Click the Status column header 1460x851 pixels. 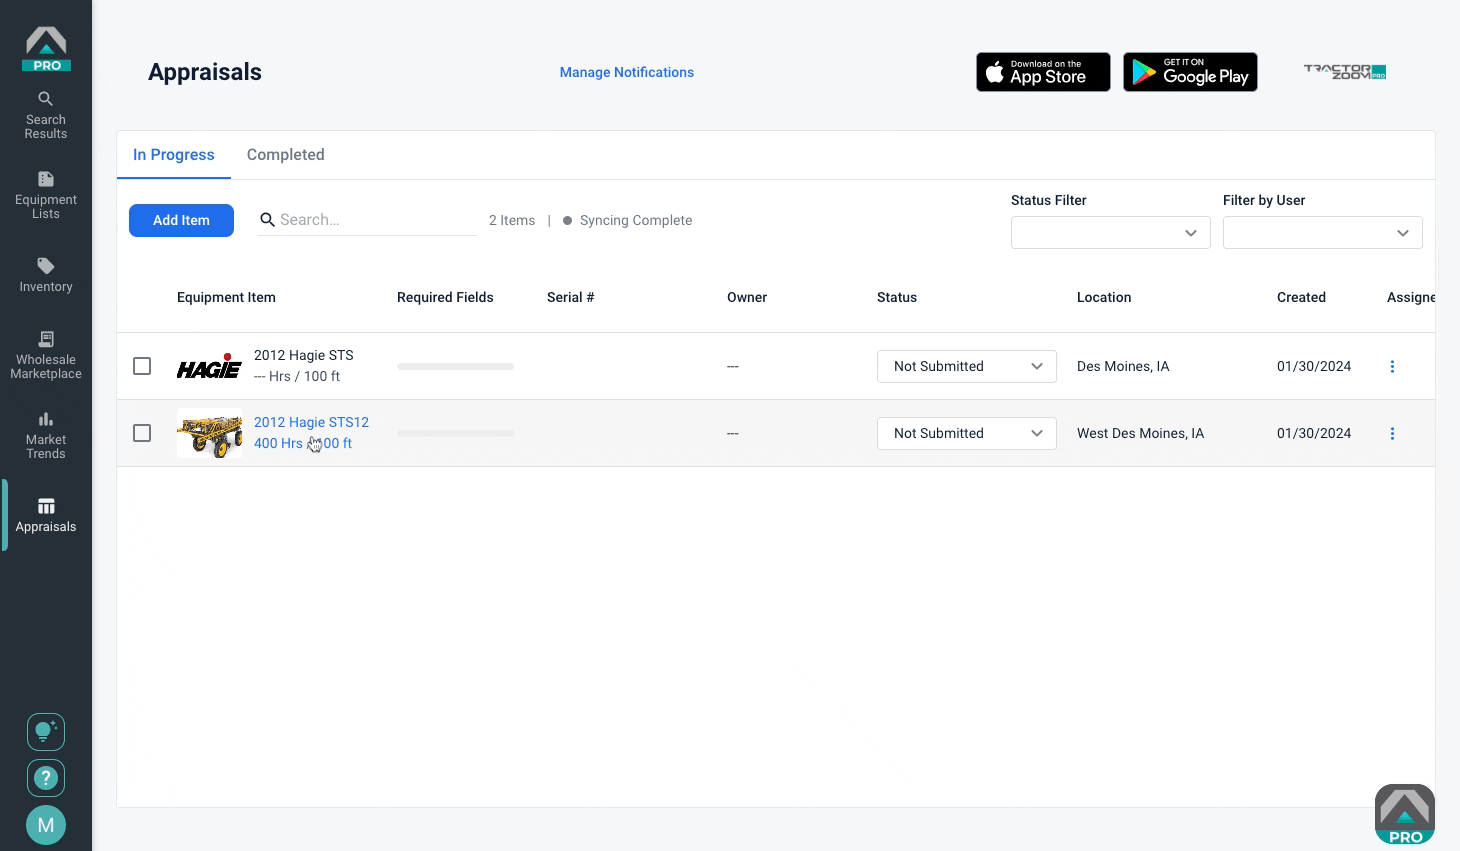click(897, 297)
